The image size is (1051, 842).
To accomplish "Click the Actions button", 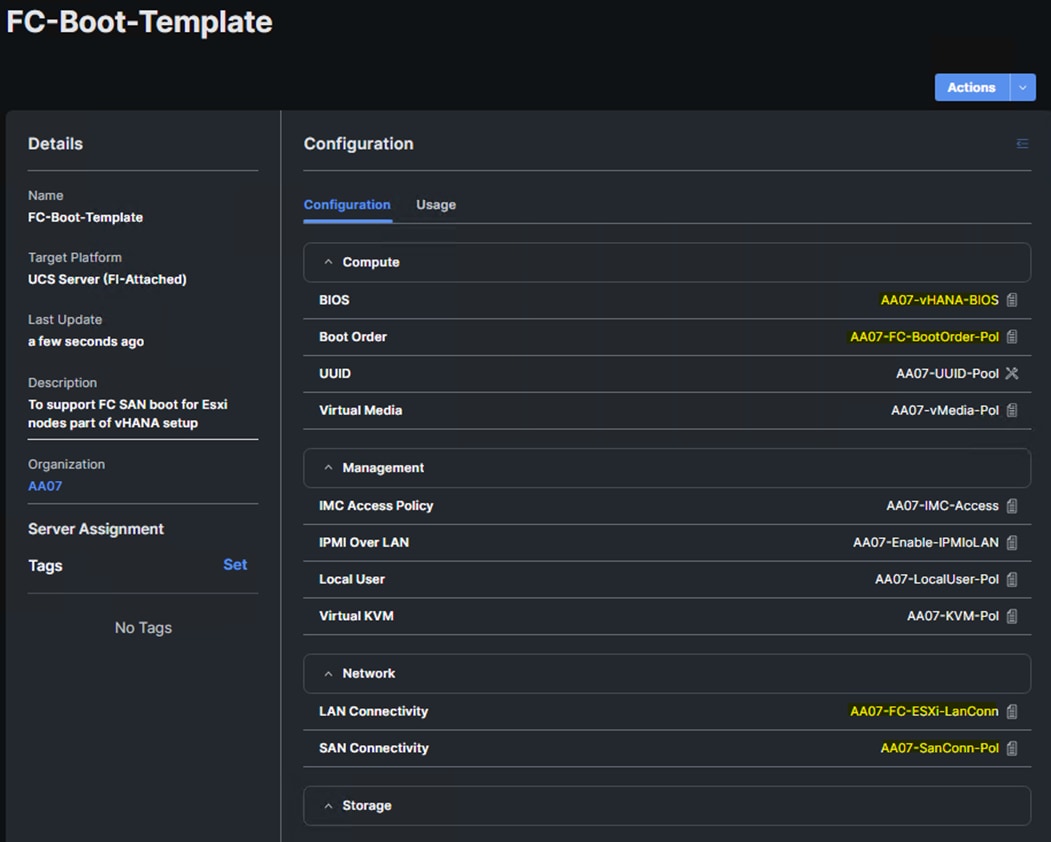I will [972, 87].
